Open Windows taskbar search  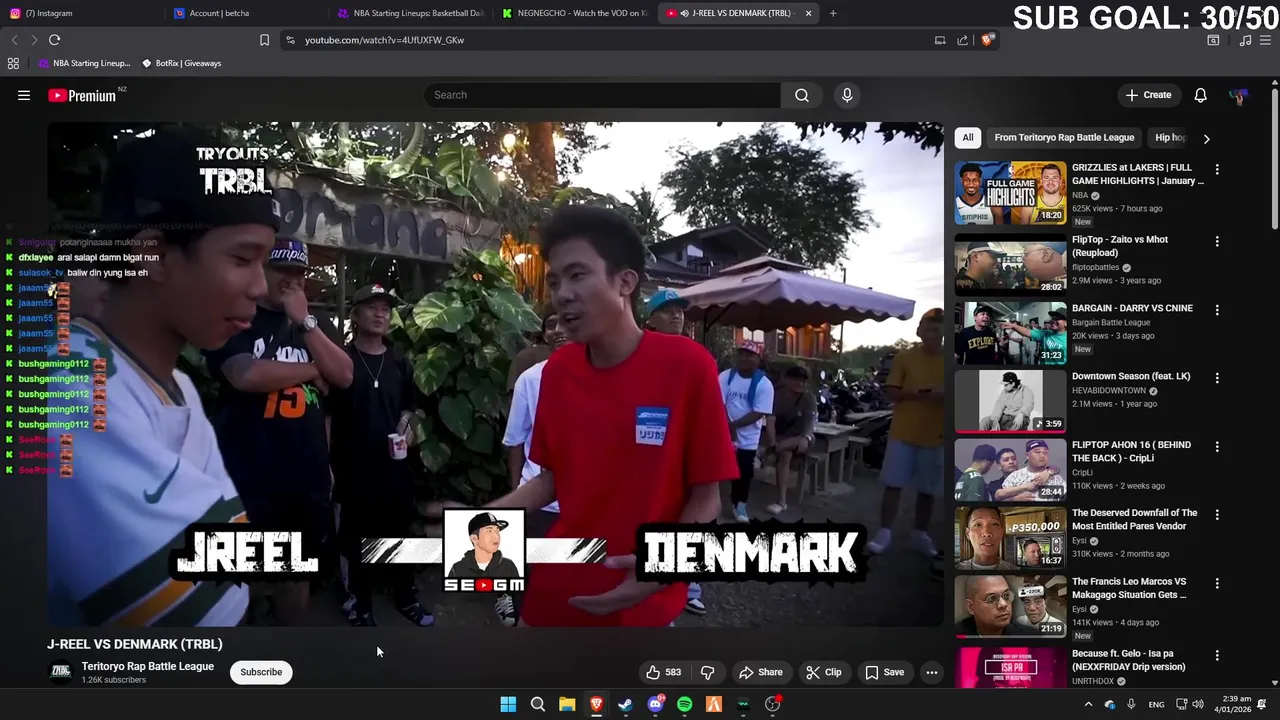(x=538, y=704)
